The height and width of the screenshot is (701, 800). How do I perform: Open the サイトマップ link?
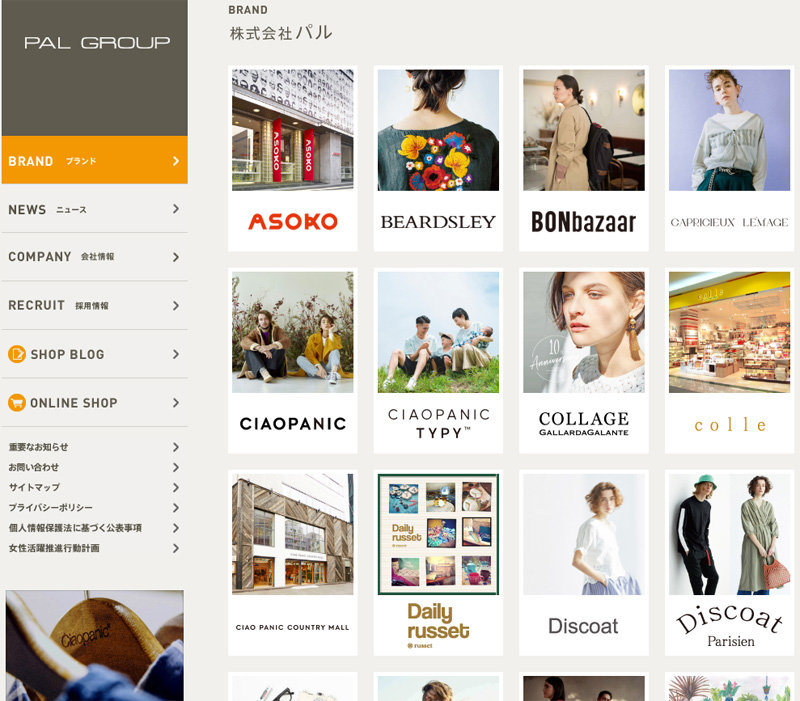pyautogui.click(x=34, y=487)
